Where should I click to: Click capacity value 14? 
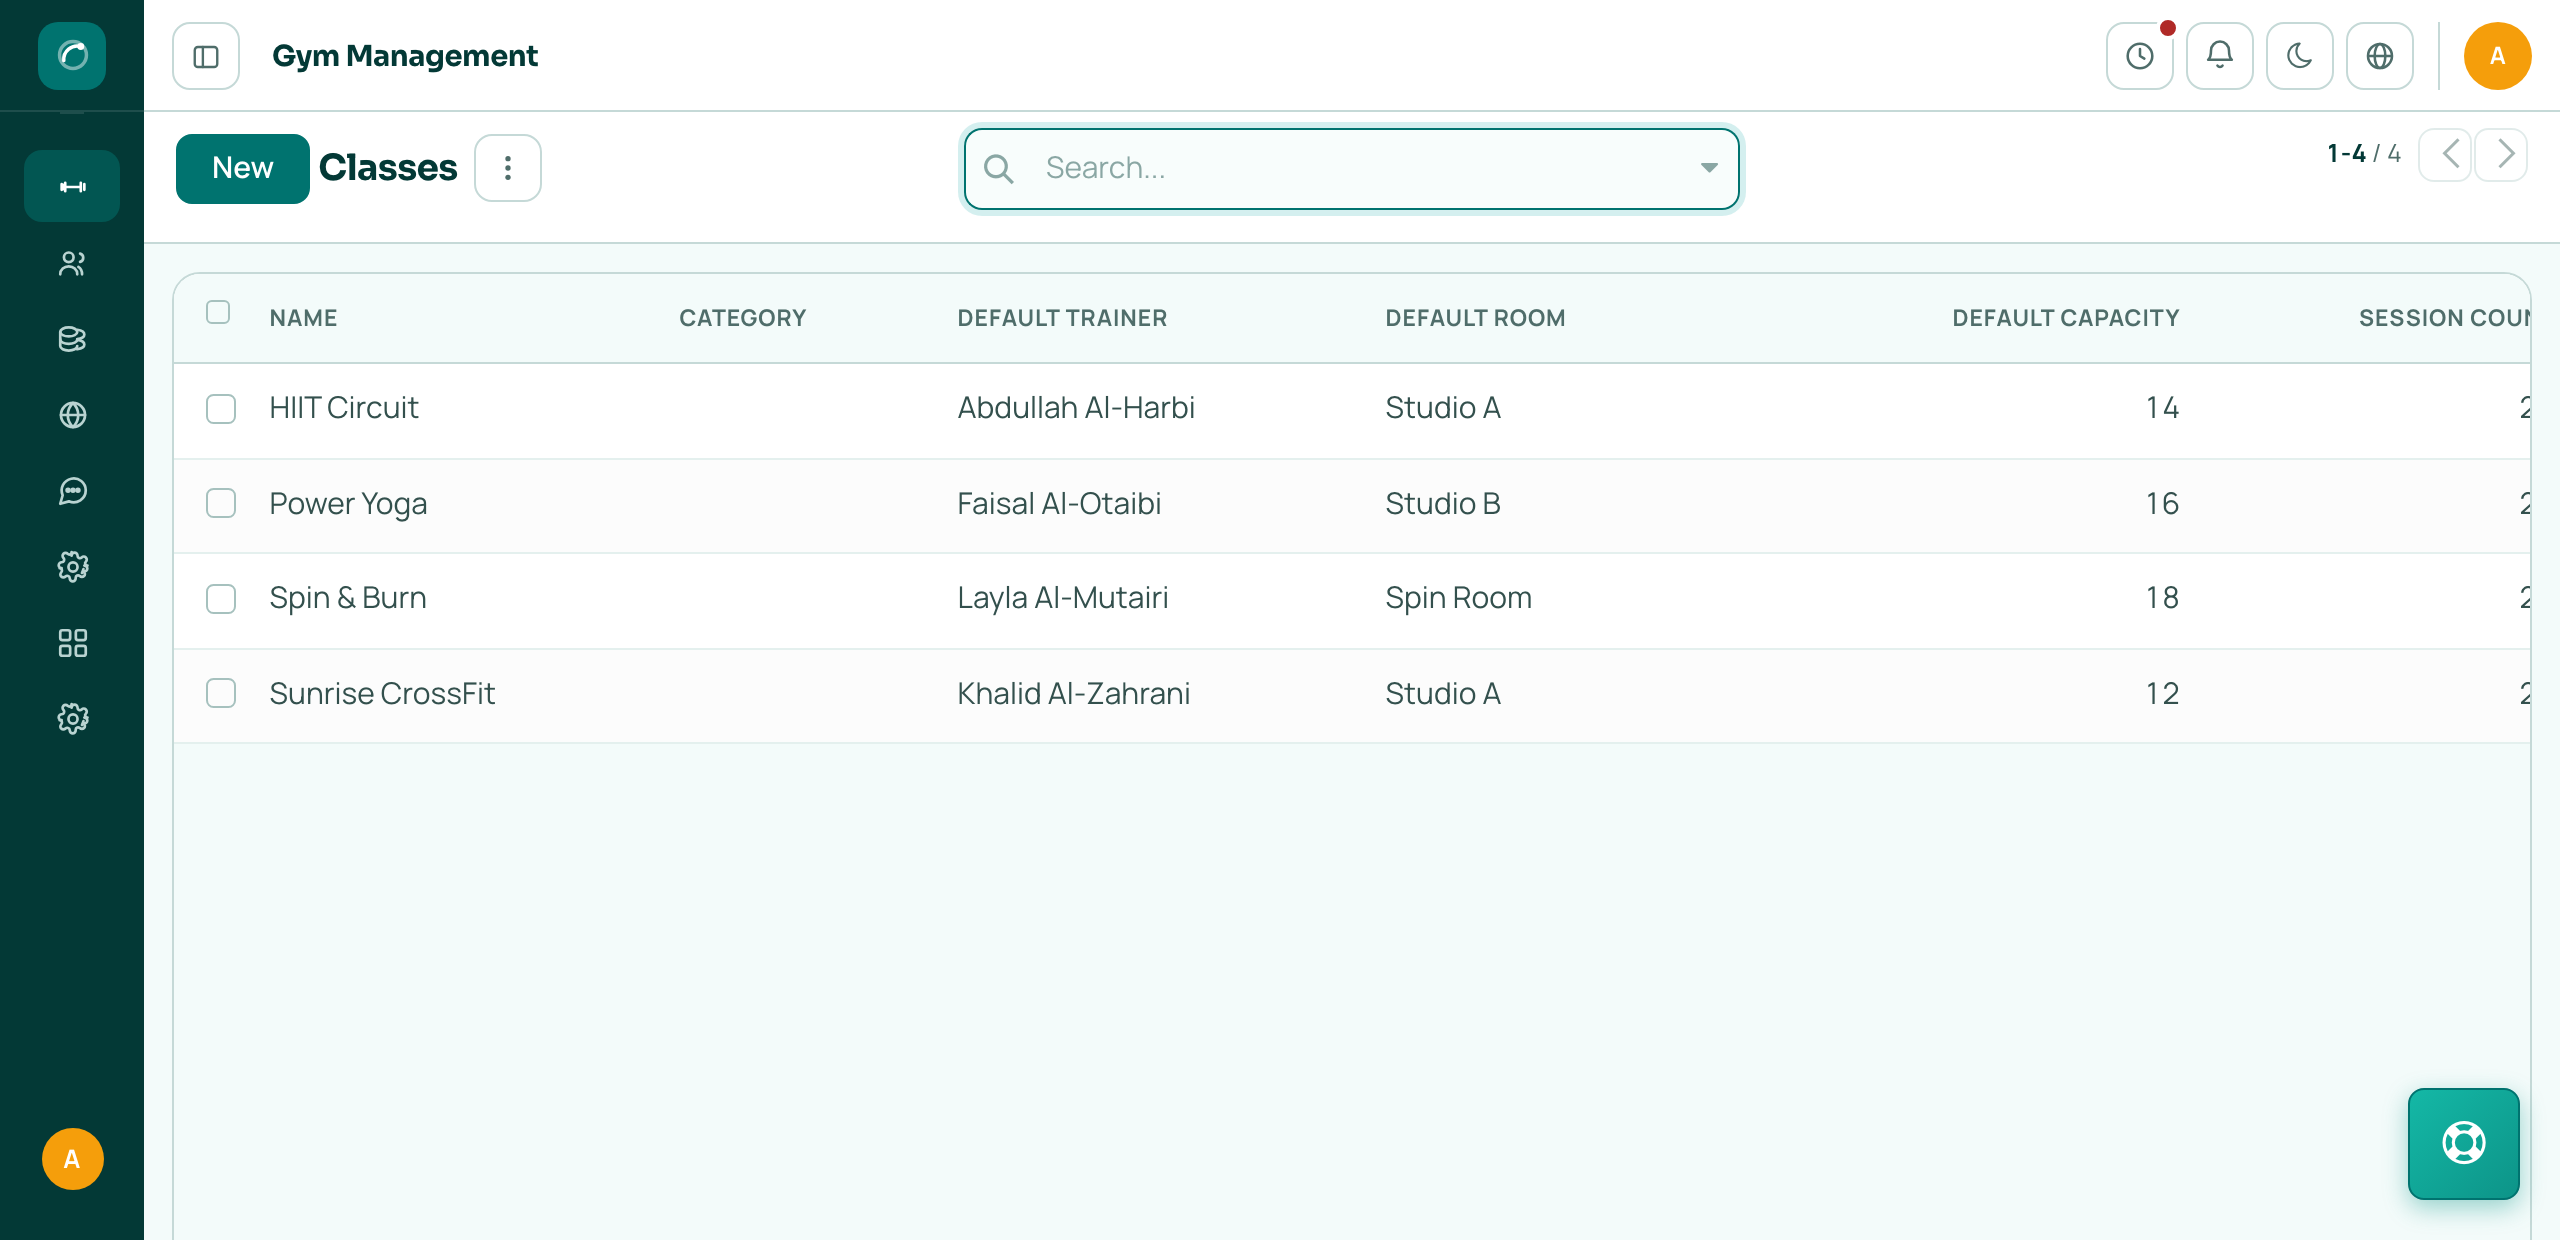point(2162,408)
